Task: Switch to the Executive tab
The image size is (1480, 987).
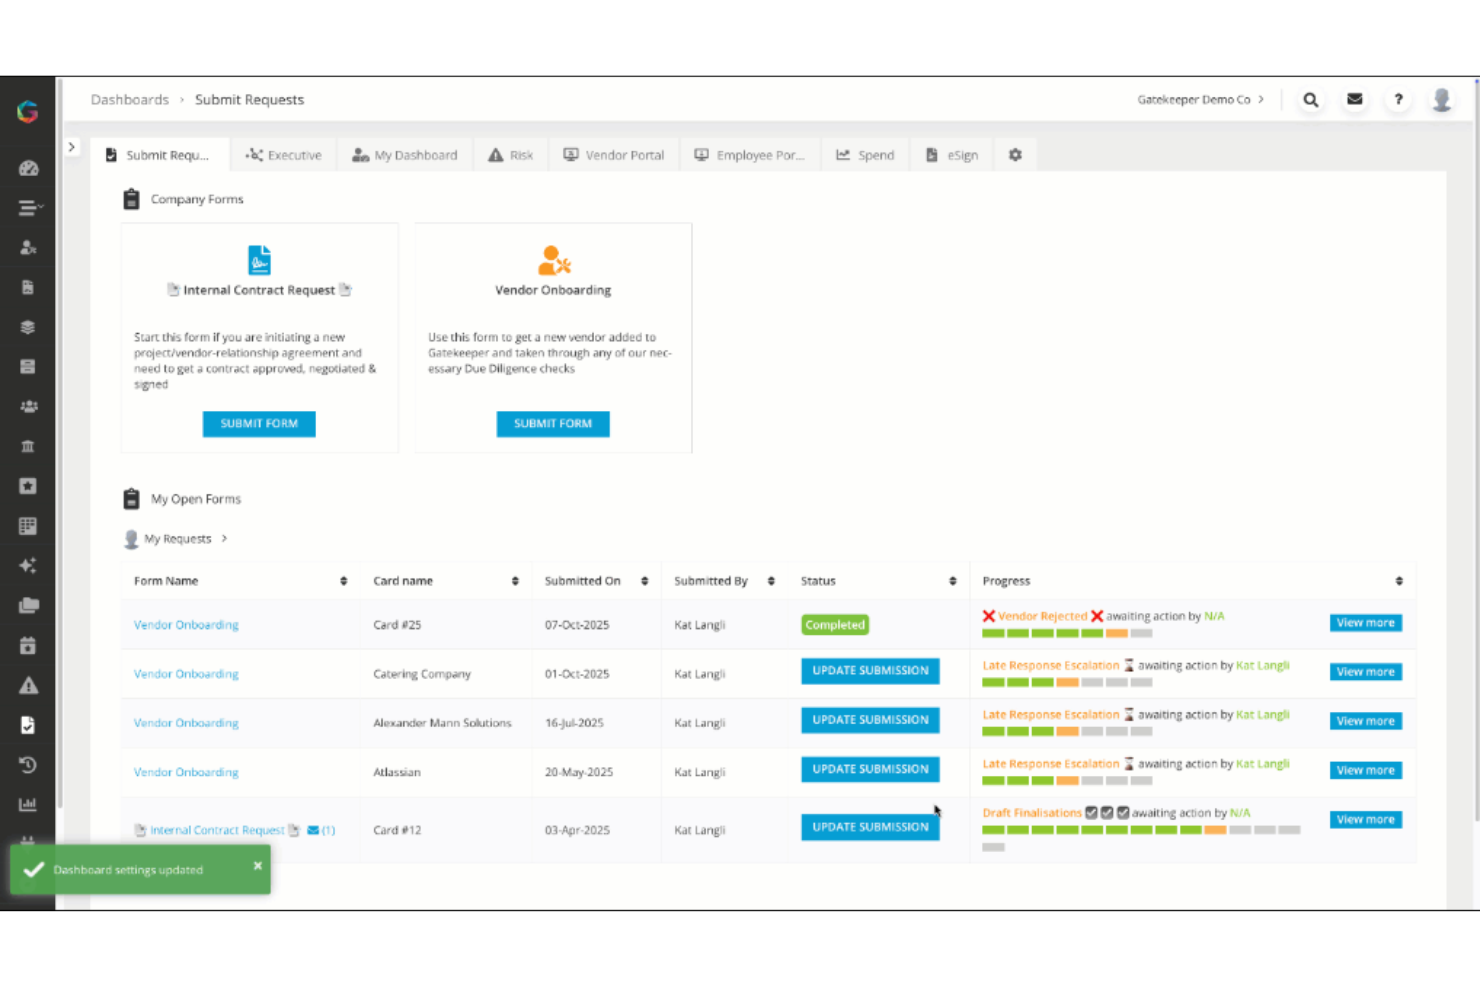Action: coord(283,155)
